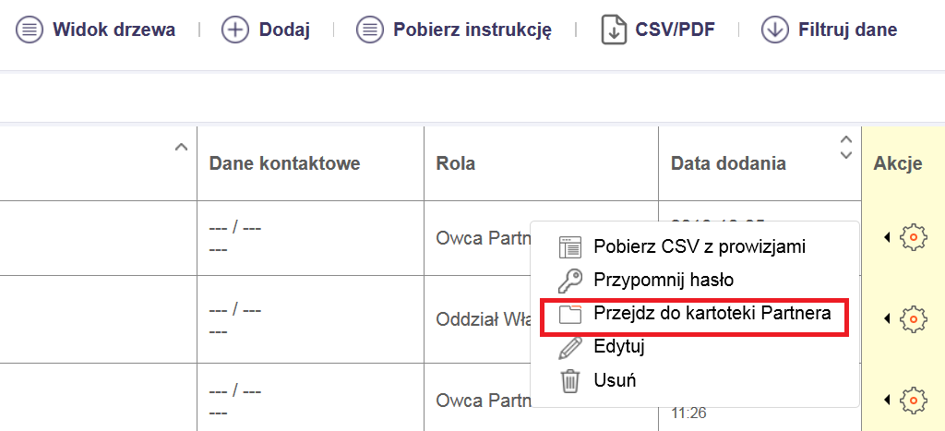Screen dimensions: 945x431
Task: Open gear actions menu in first row
Action: coord(912,238)
